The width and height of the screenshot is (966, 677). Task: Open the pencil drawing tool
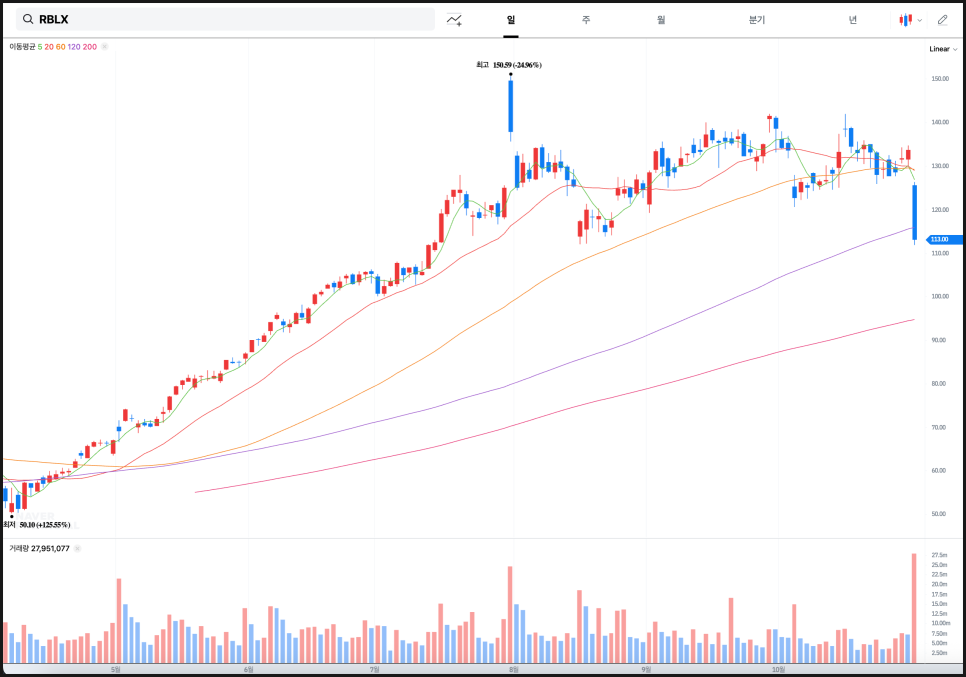[942, 19]
